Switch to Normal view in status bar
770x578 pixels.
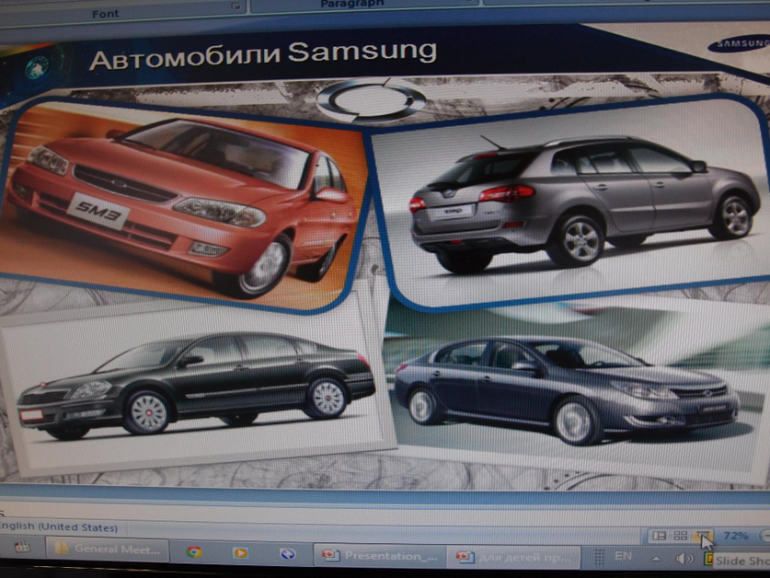[658, 536]
